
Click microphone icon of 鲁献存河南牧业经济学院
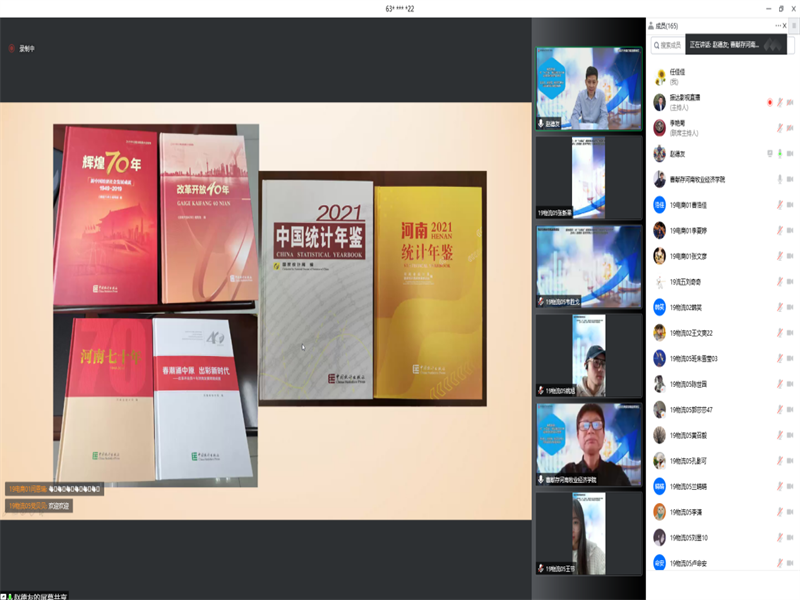pyautogui.click(x=779, y=179)
